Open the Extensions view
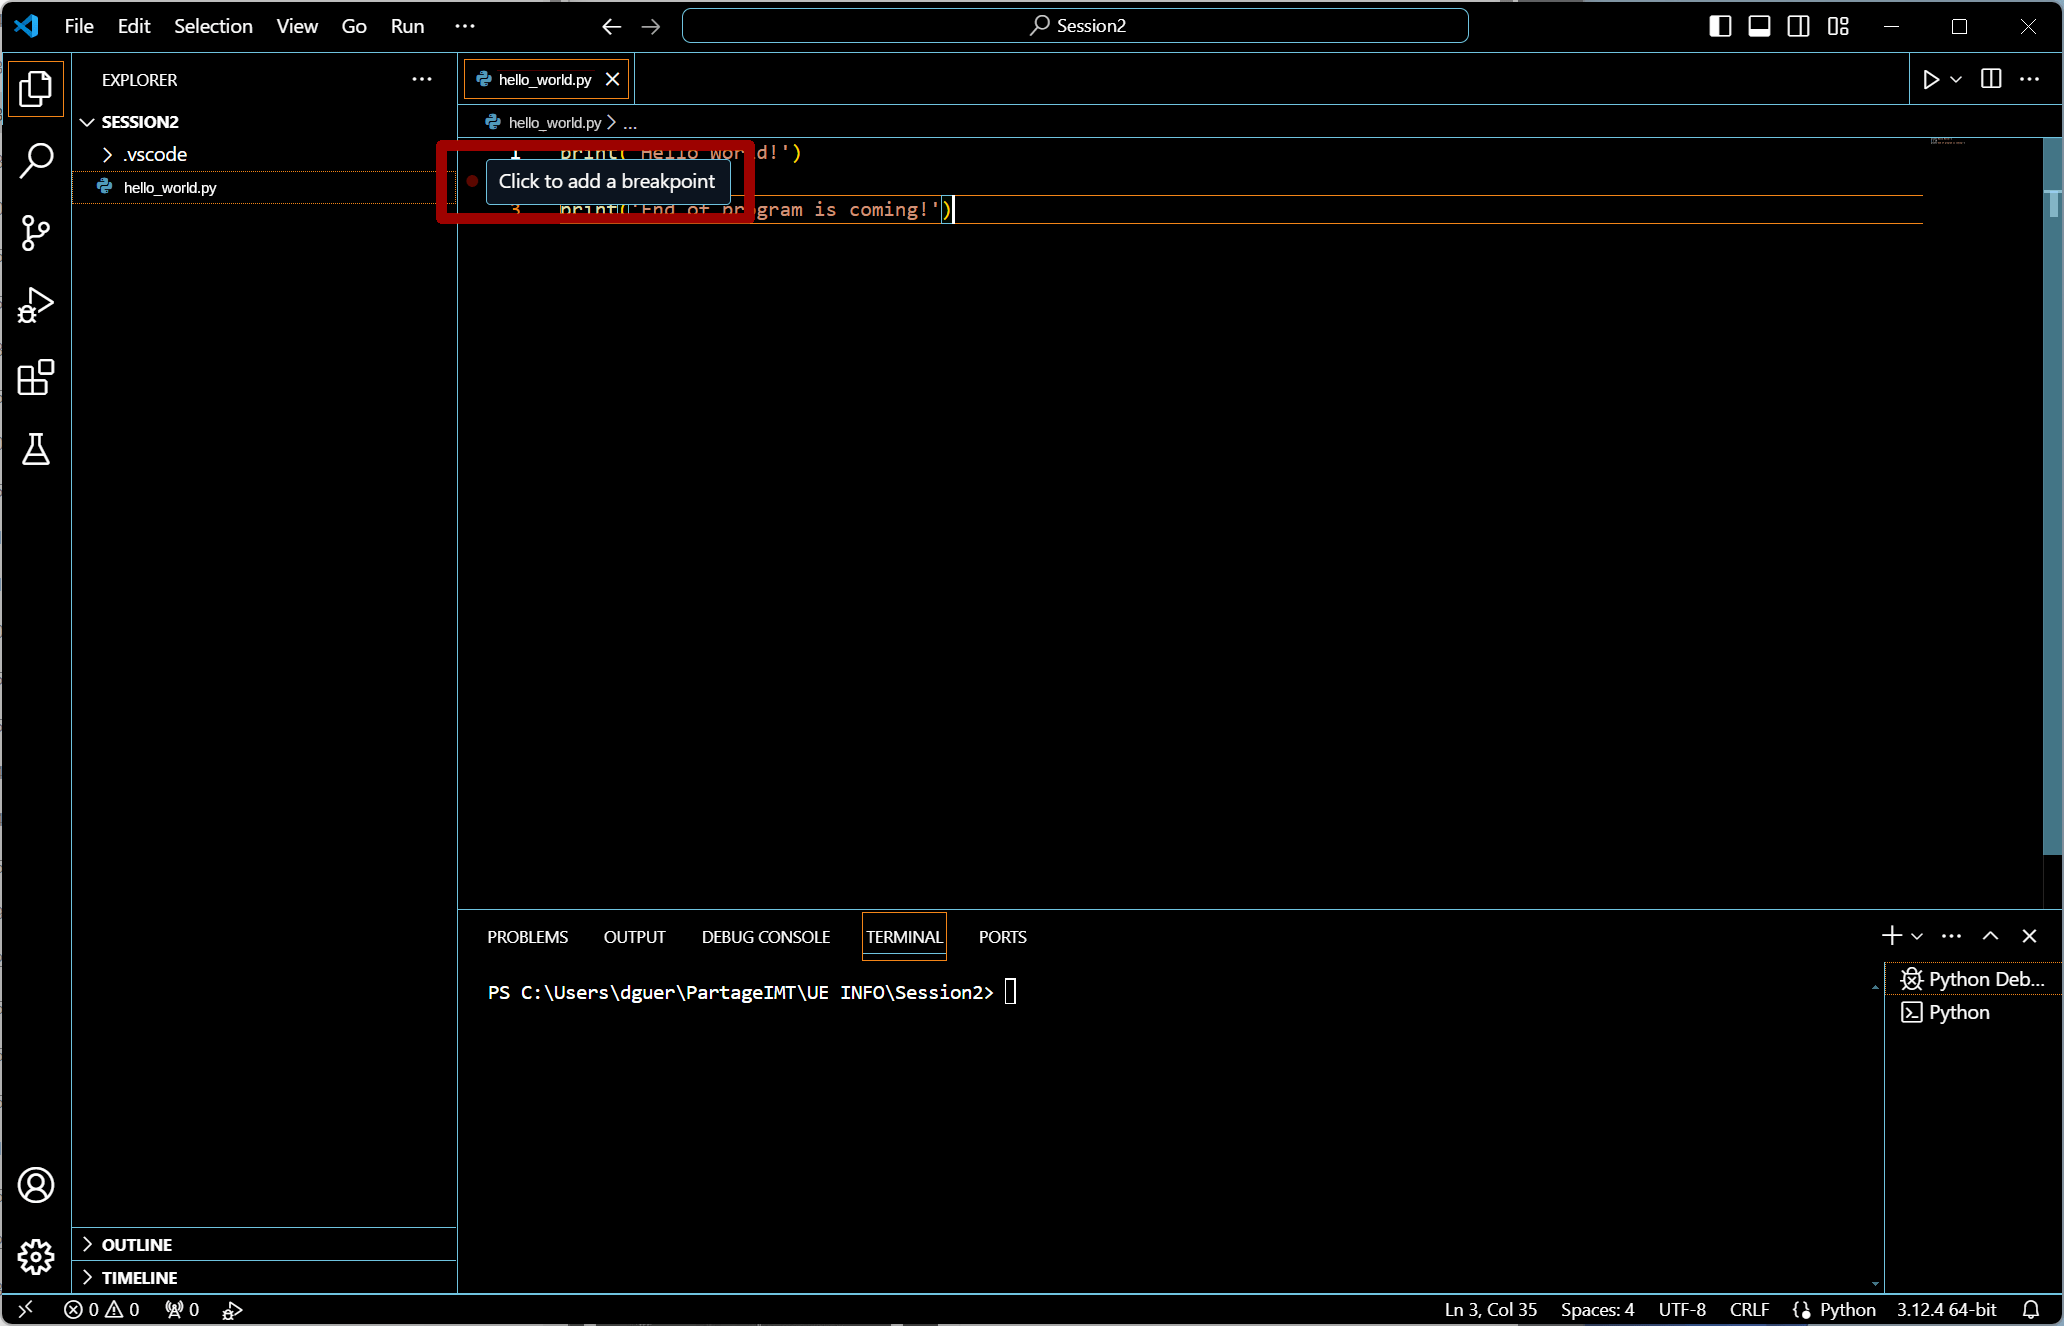 [36, 378]
